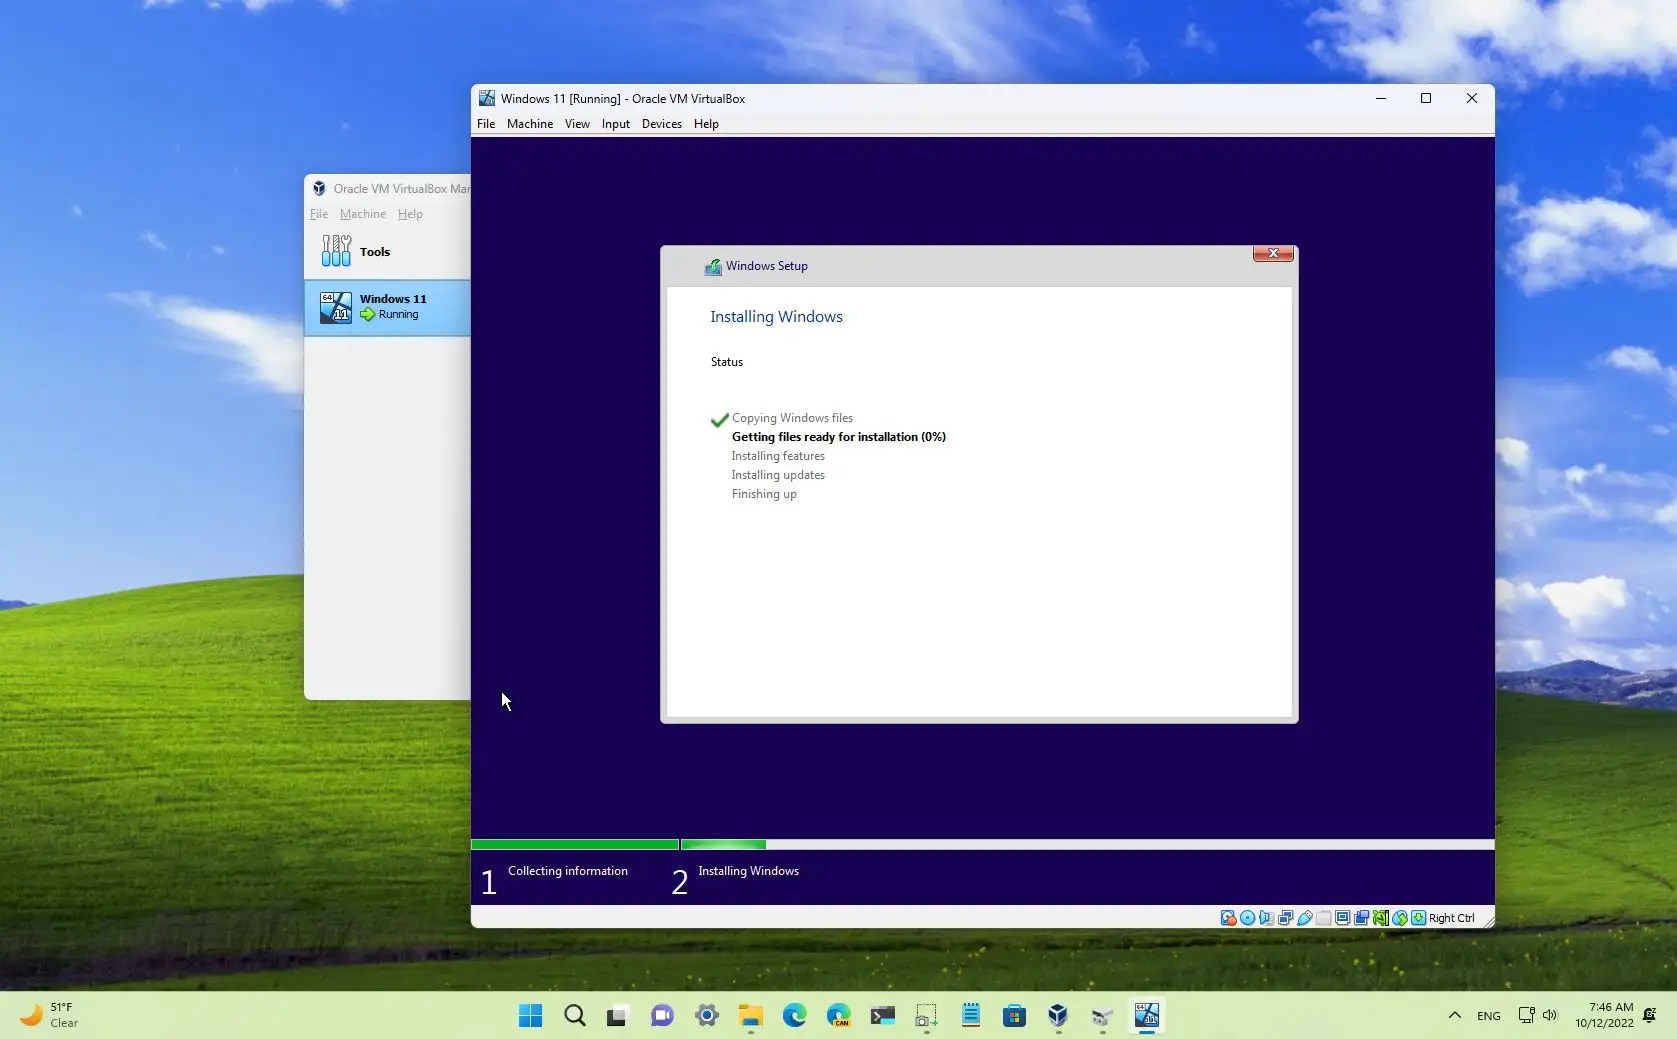Click the shared folders icon in VirtualBox status bar
The width and height of the screenshot is (1677, 1039).
pyautogui.click(x=1323, y=918)
